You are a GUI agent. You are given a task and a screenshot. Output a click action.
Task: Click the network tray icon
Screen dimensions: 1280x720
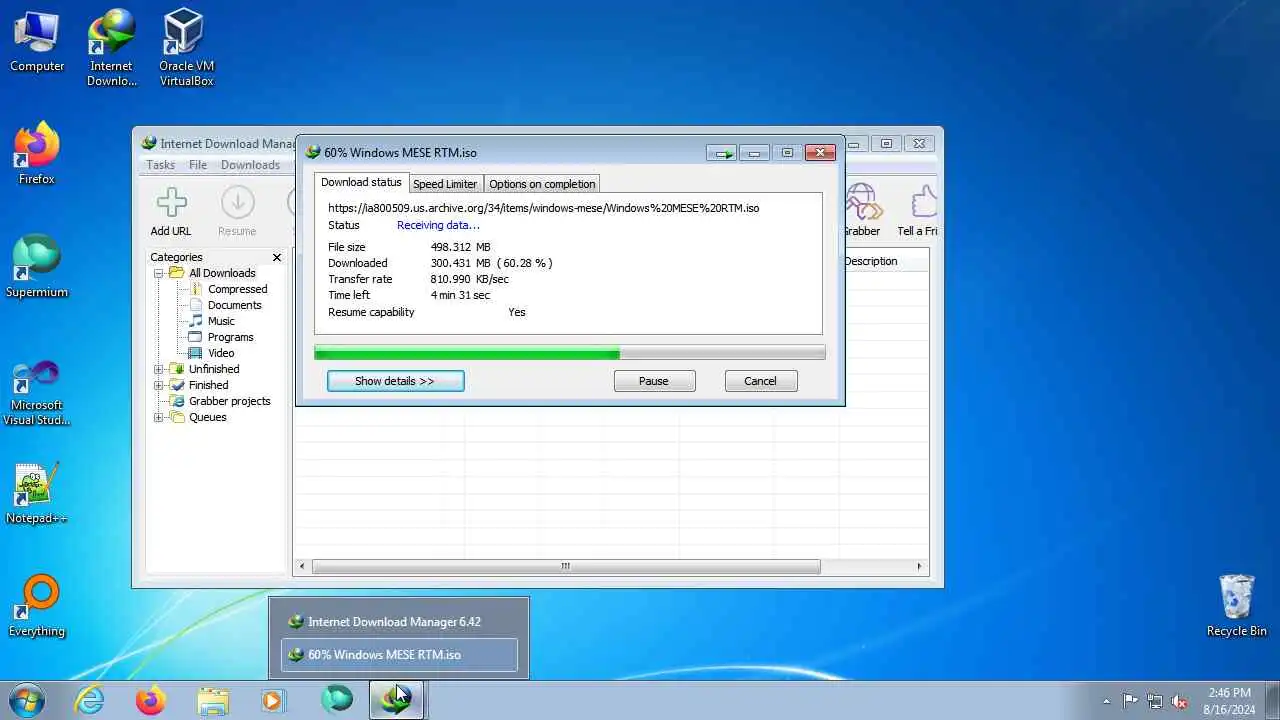coord(1155,701)
